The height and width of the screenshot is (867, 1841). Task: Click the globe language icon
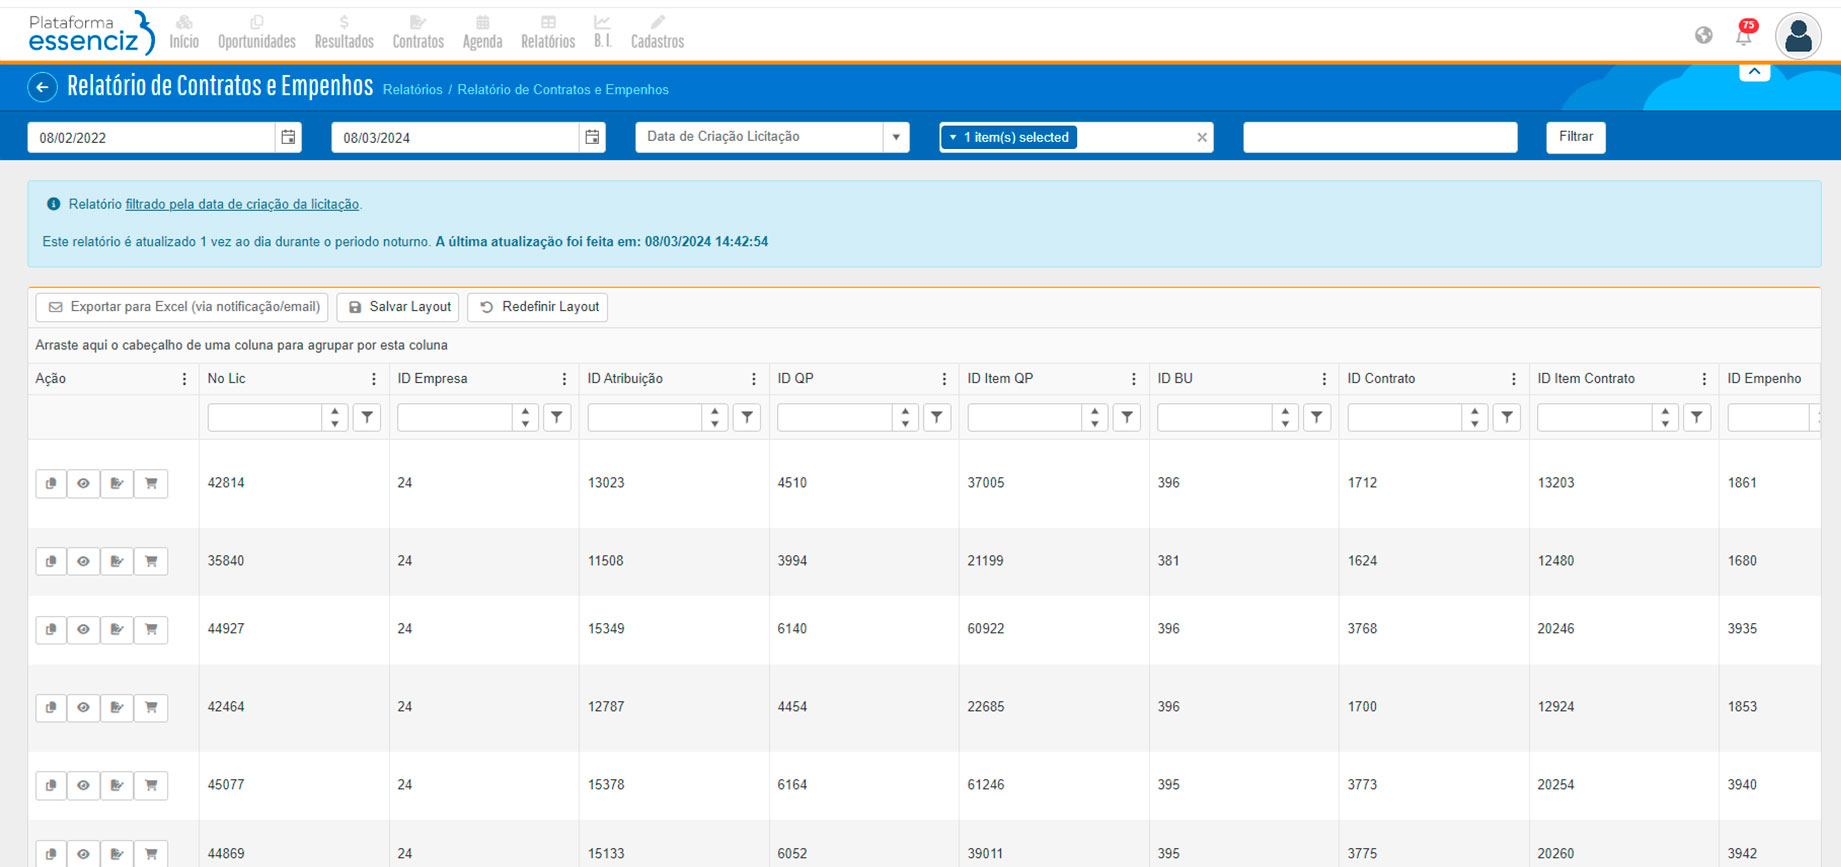pos(1704,36)
